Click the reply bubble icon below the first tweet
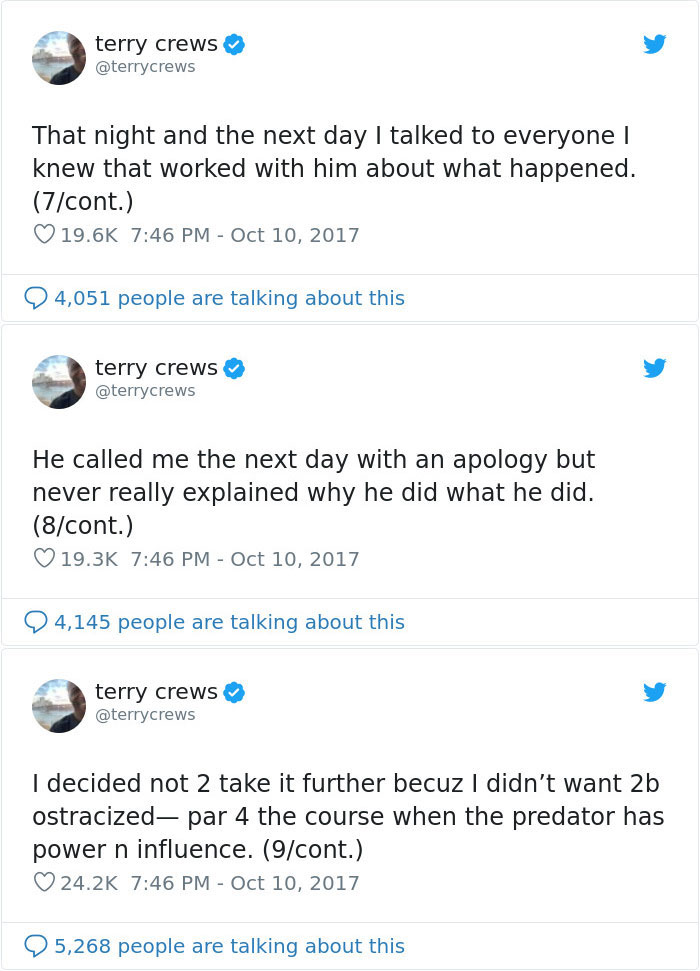The image size is (700, 971). (x=36, y=299)
